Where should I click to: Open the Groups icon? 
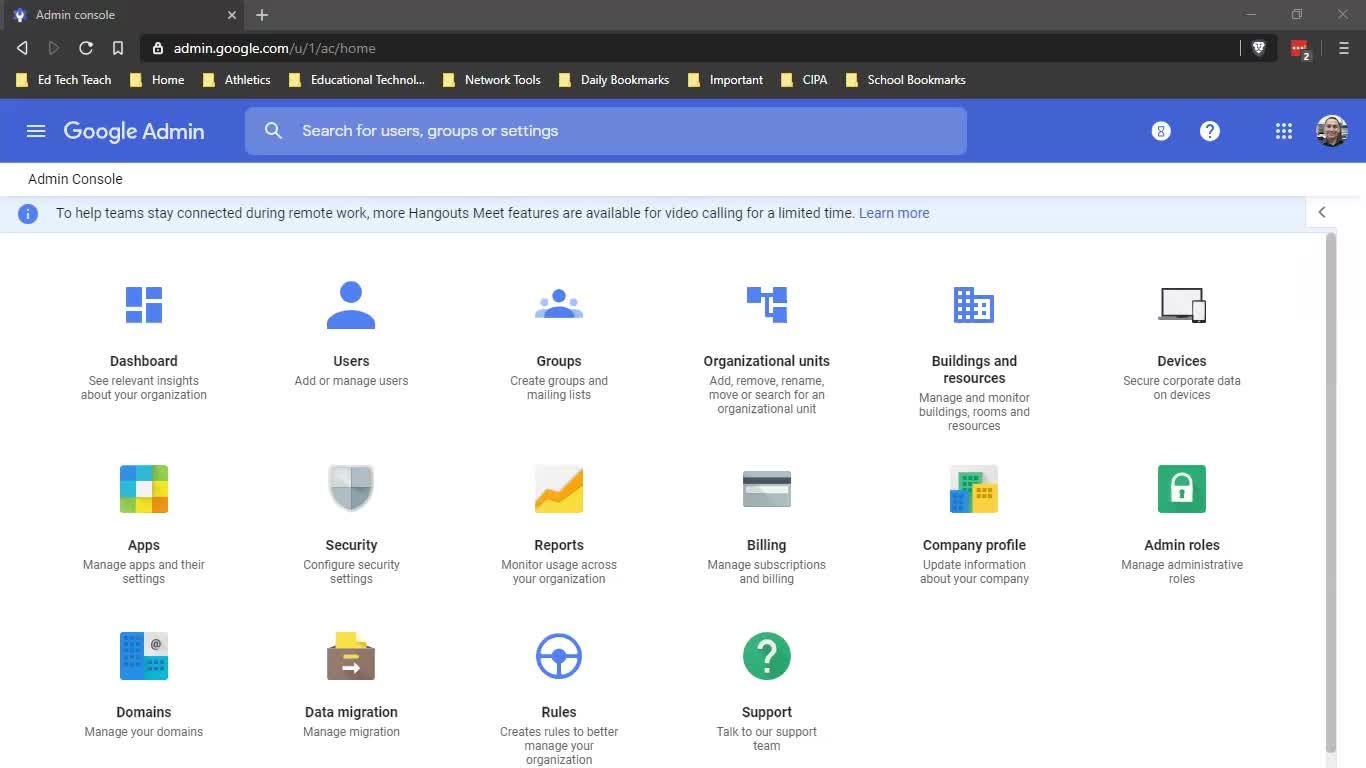559,304
